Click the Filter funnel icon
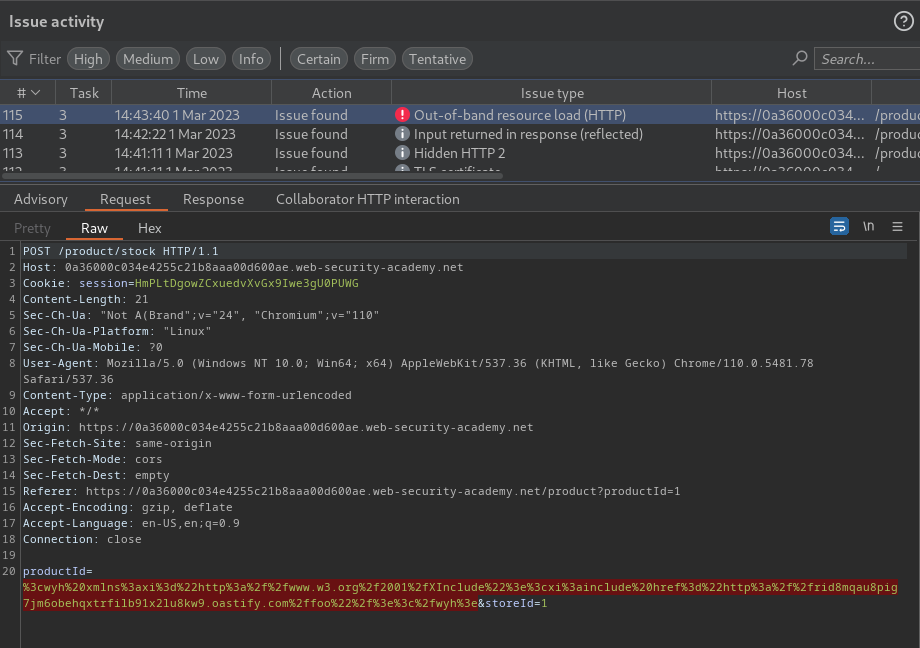920x648 pixels. click(15, 59)
